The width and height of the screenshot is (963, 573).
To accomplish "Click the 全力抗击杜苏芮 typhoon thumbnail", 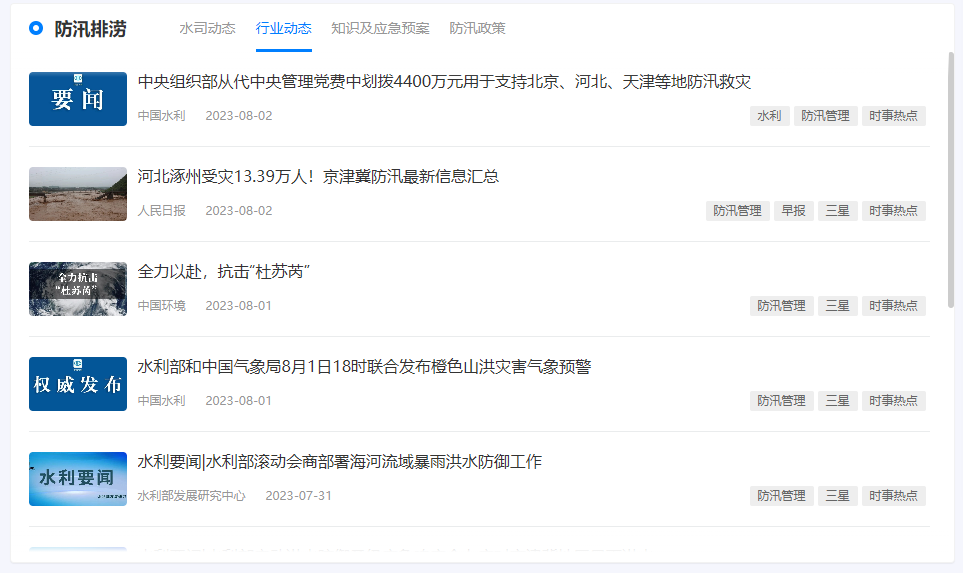I will pos(78,289).
